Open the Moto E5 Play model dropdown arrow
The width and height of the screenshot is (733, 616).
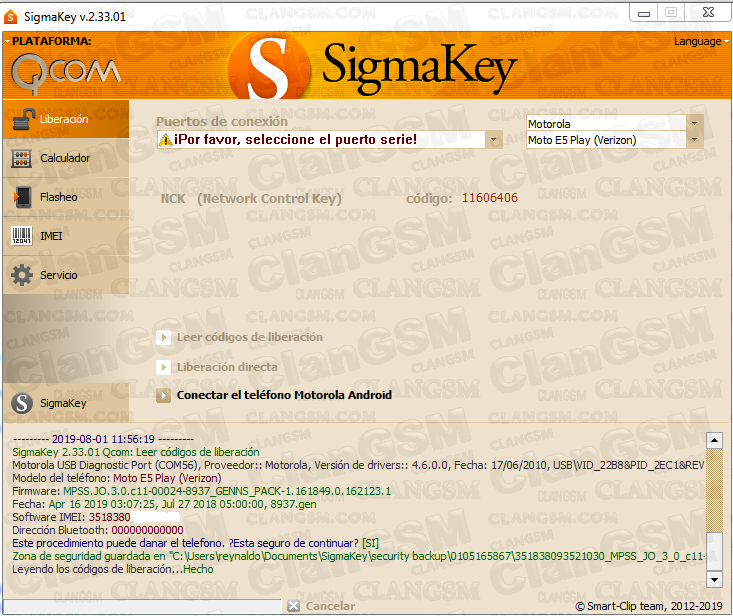click(x=694, y=140)
